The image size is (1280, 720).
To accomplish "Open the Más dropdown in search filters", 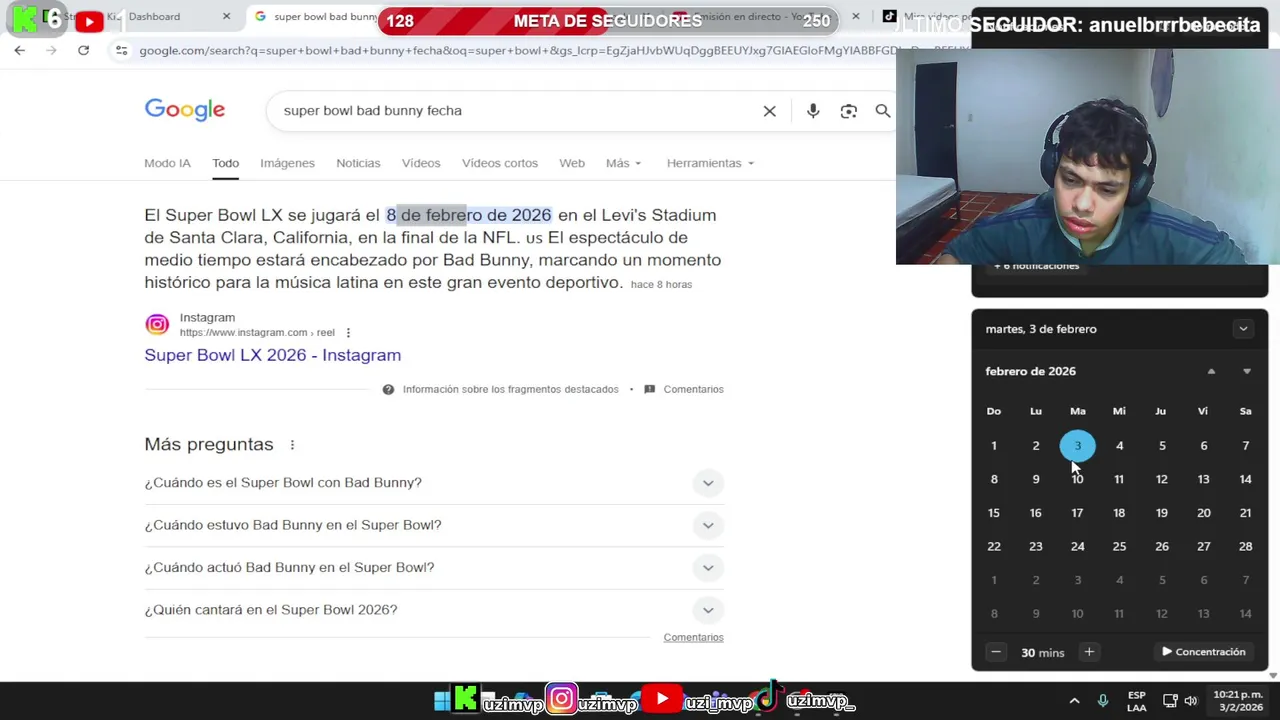I will click(x=623, y=163).
